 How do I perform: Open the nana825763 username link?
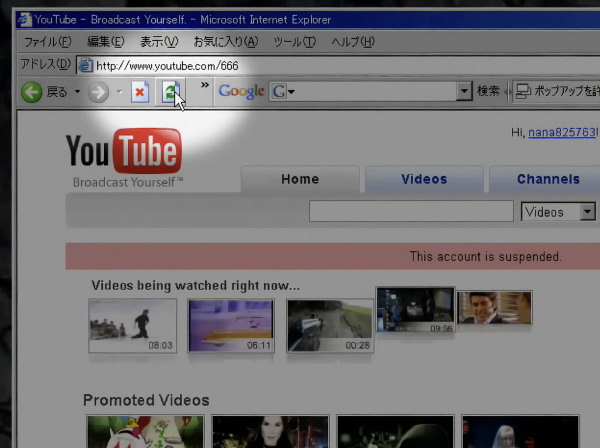[562, 132]
